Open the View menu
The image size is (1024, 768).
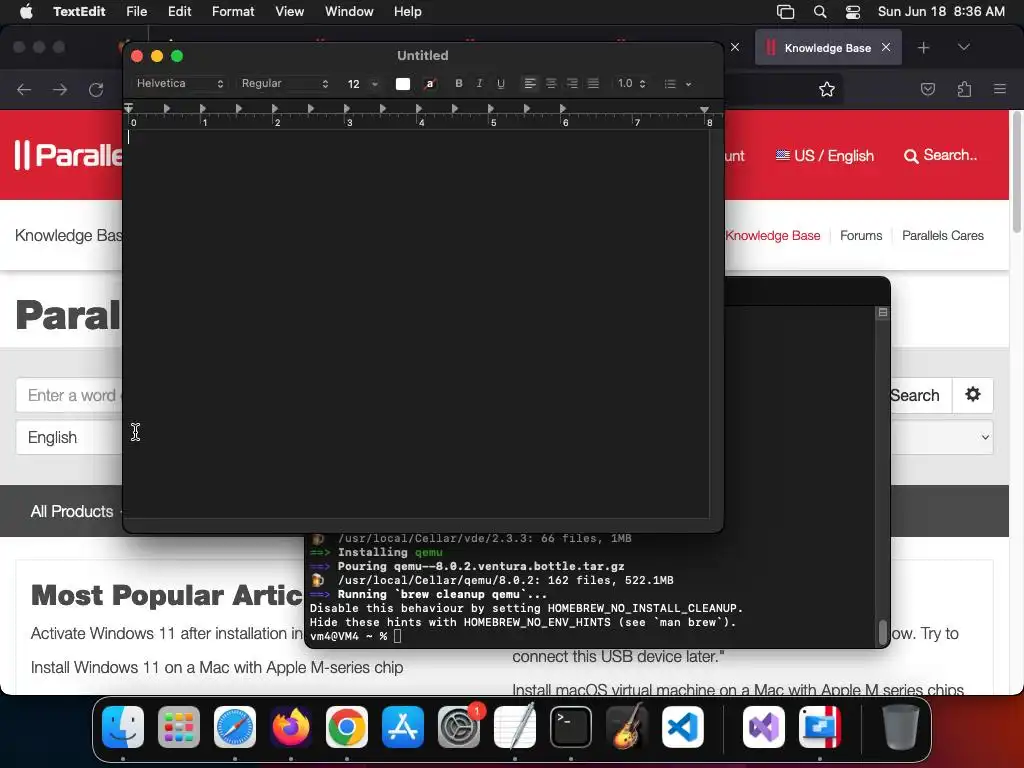(289, 11)
